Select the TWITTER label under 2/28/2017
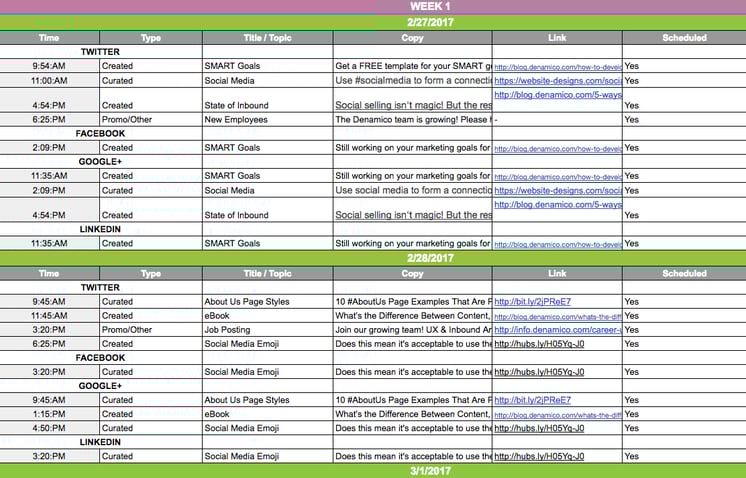 click(x=100, y=288)
